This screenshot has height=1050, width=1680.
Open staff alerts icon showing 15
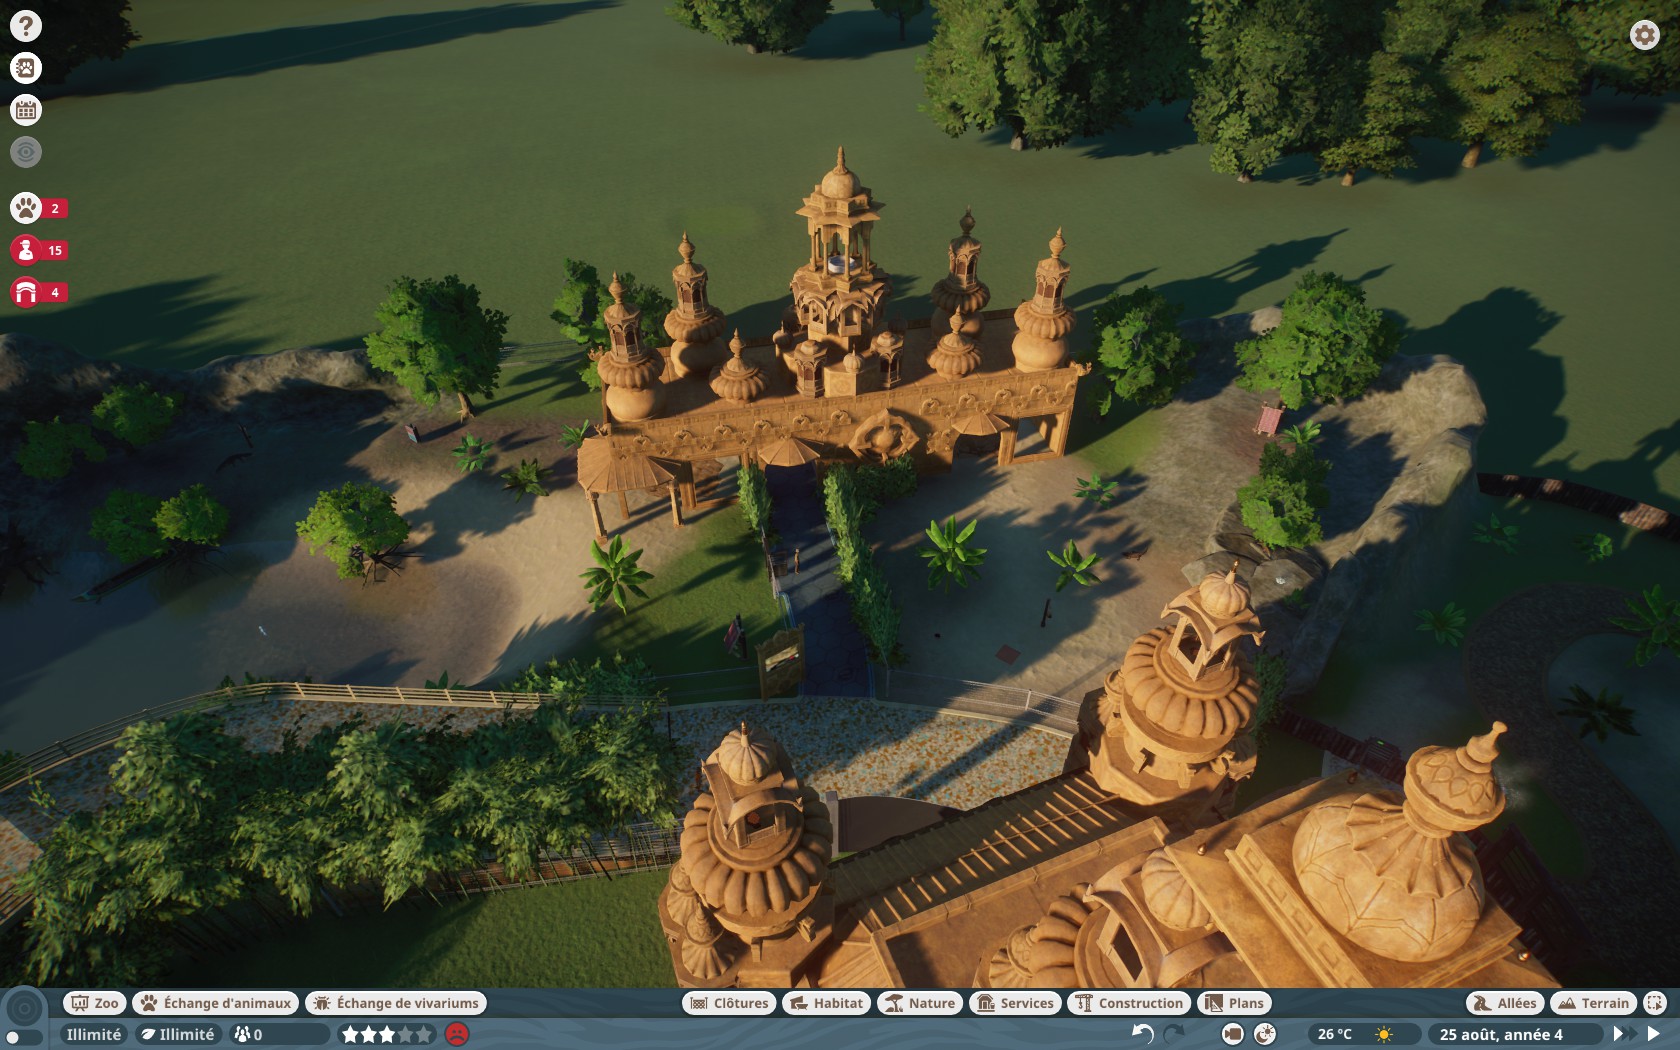pos(26,250)
